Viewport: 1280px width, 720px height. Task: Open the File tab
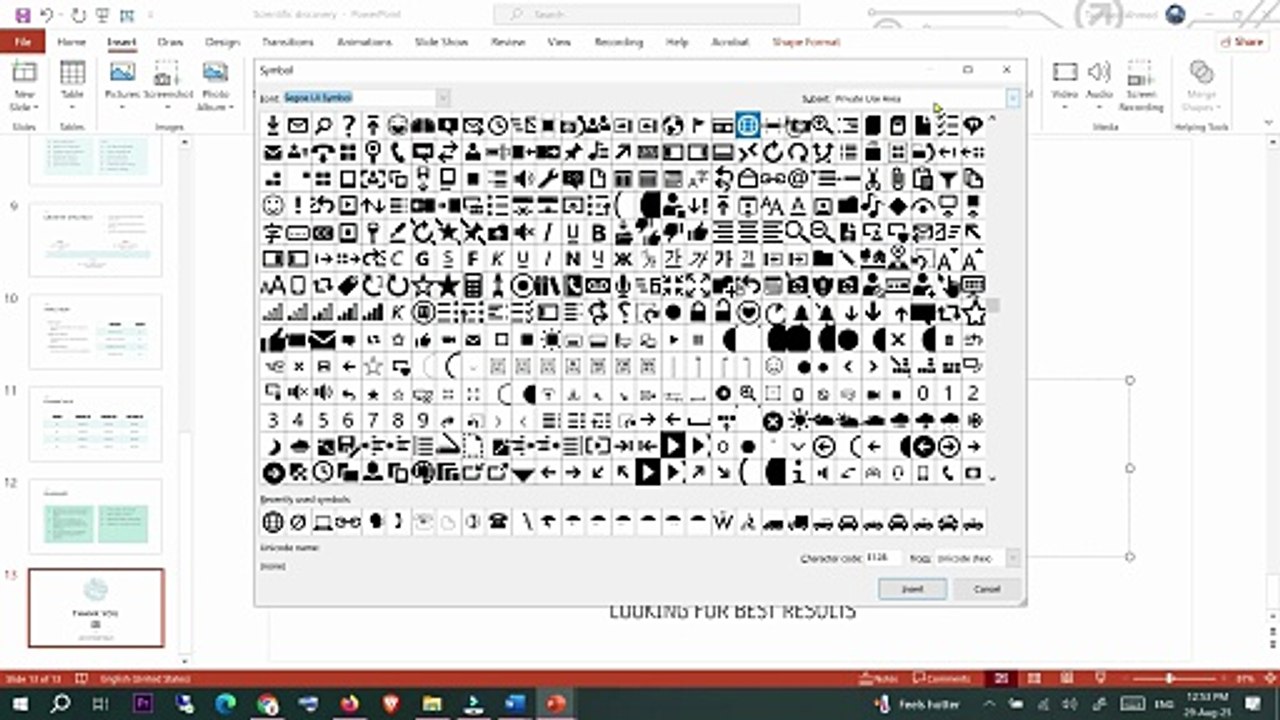[23, 42]
